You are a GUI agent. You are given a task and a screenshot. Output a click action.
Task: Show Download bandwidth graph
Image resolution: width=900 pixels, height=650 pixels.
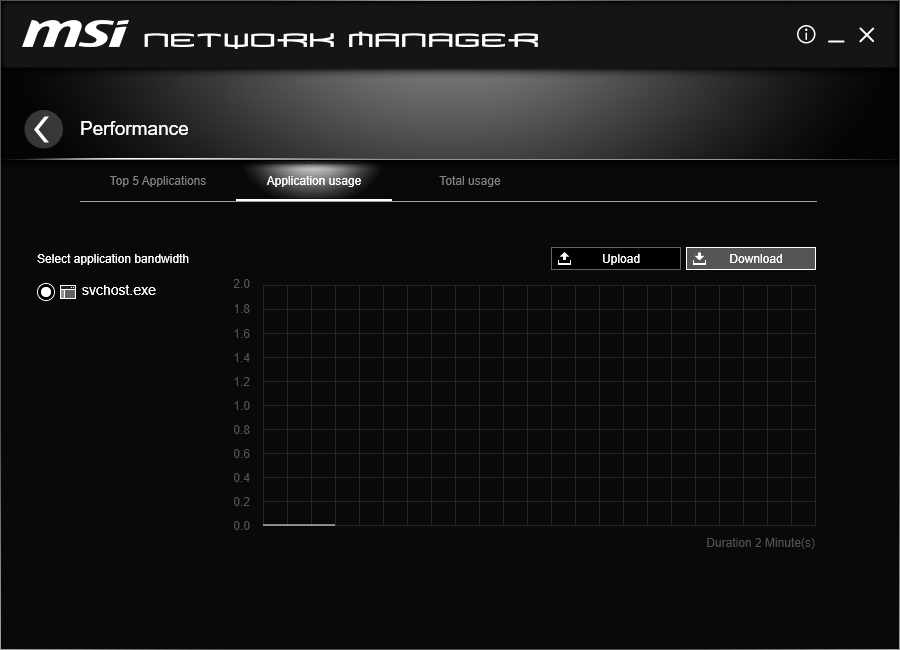[x=751, y=258]
